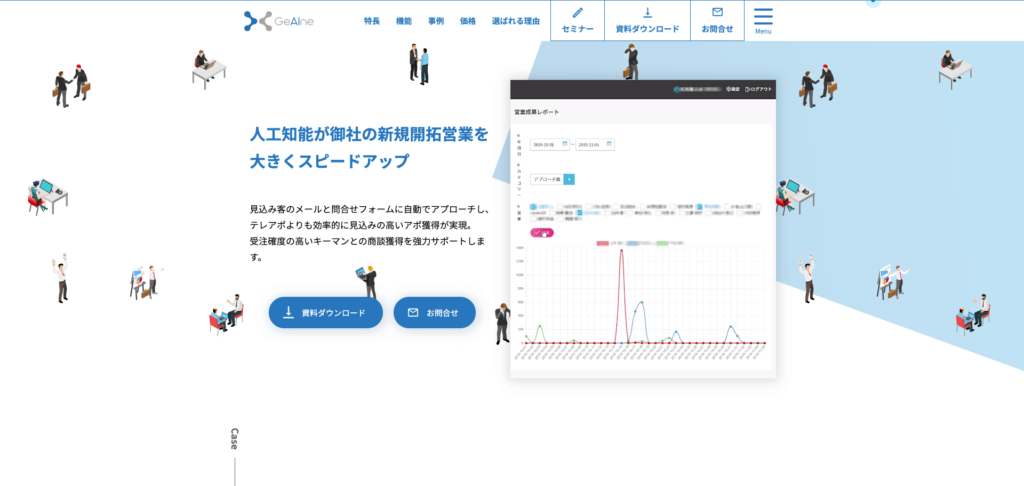Open the セミナー pencil button in header
1024x486 pixels.
pos(577,20)
